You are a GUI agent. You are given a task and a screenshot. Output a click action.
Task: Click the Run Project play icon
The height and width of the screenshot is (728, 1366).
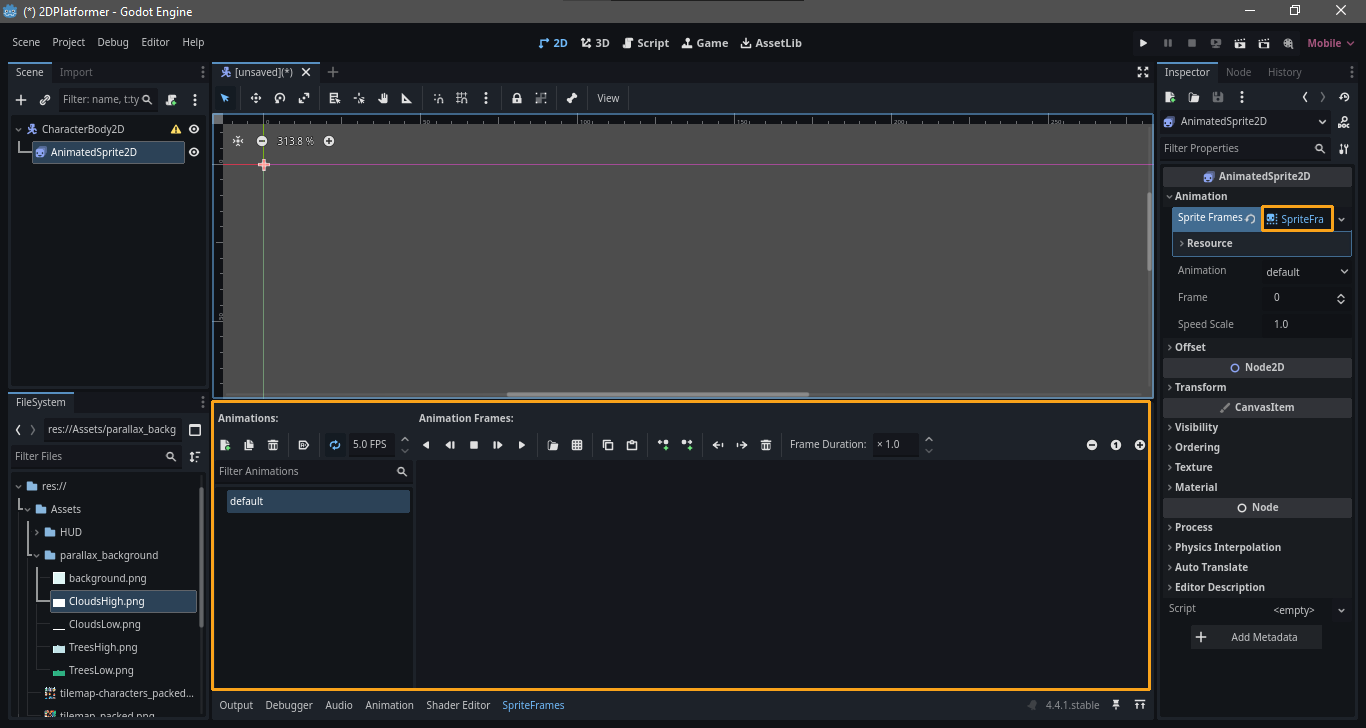click(x=1143, y=43)
